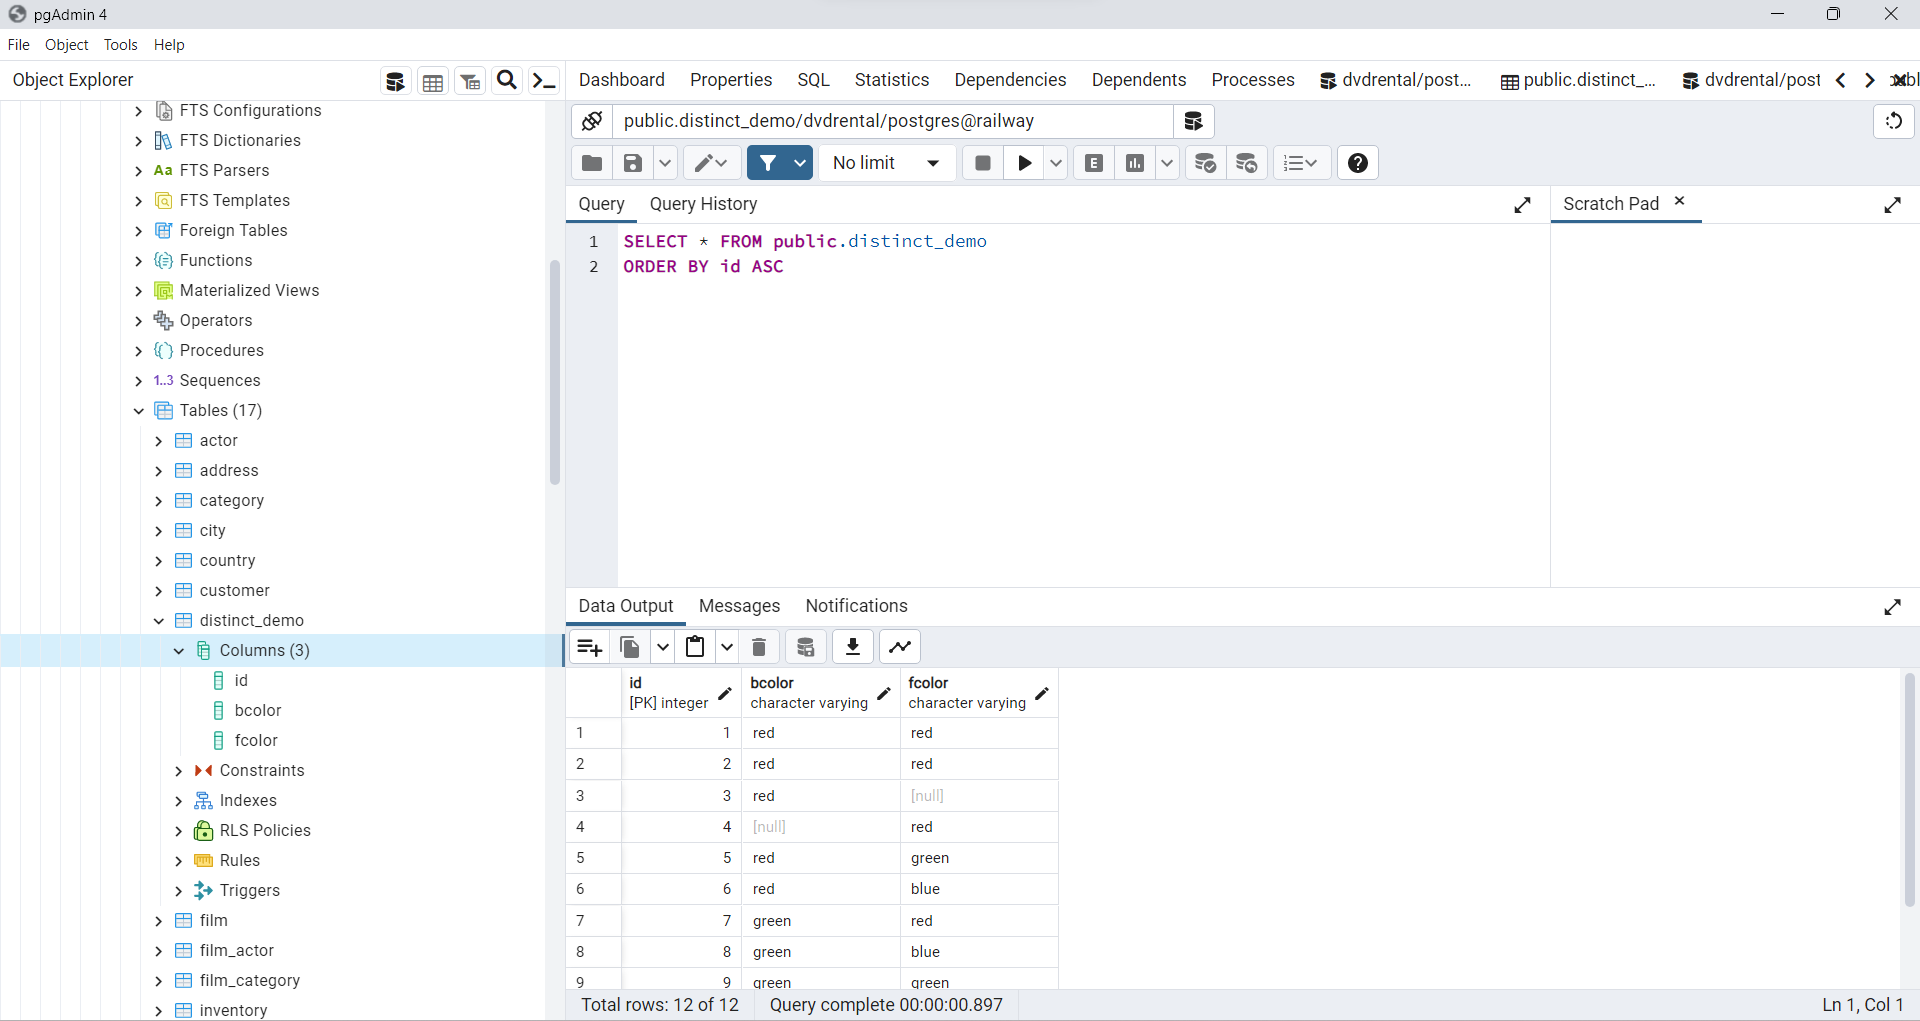
Task: Open View Data grid icon in Object Explorer
Action: [433, 81]
